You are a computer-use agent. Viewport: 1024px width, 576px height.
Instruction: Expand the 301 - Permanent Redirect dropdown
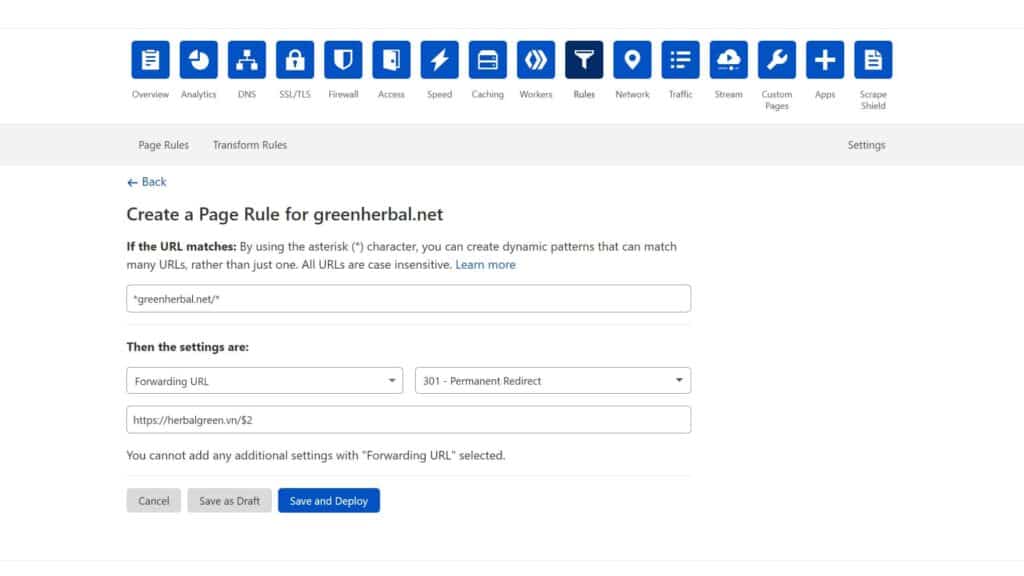tap(552, 381)
